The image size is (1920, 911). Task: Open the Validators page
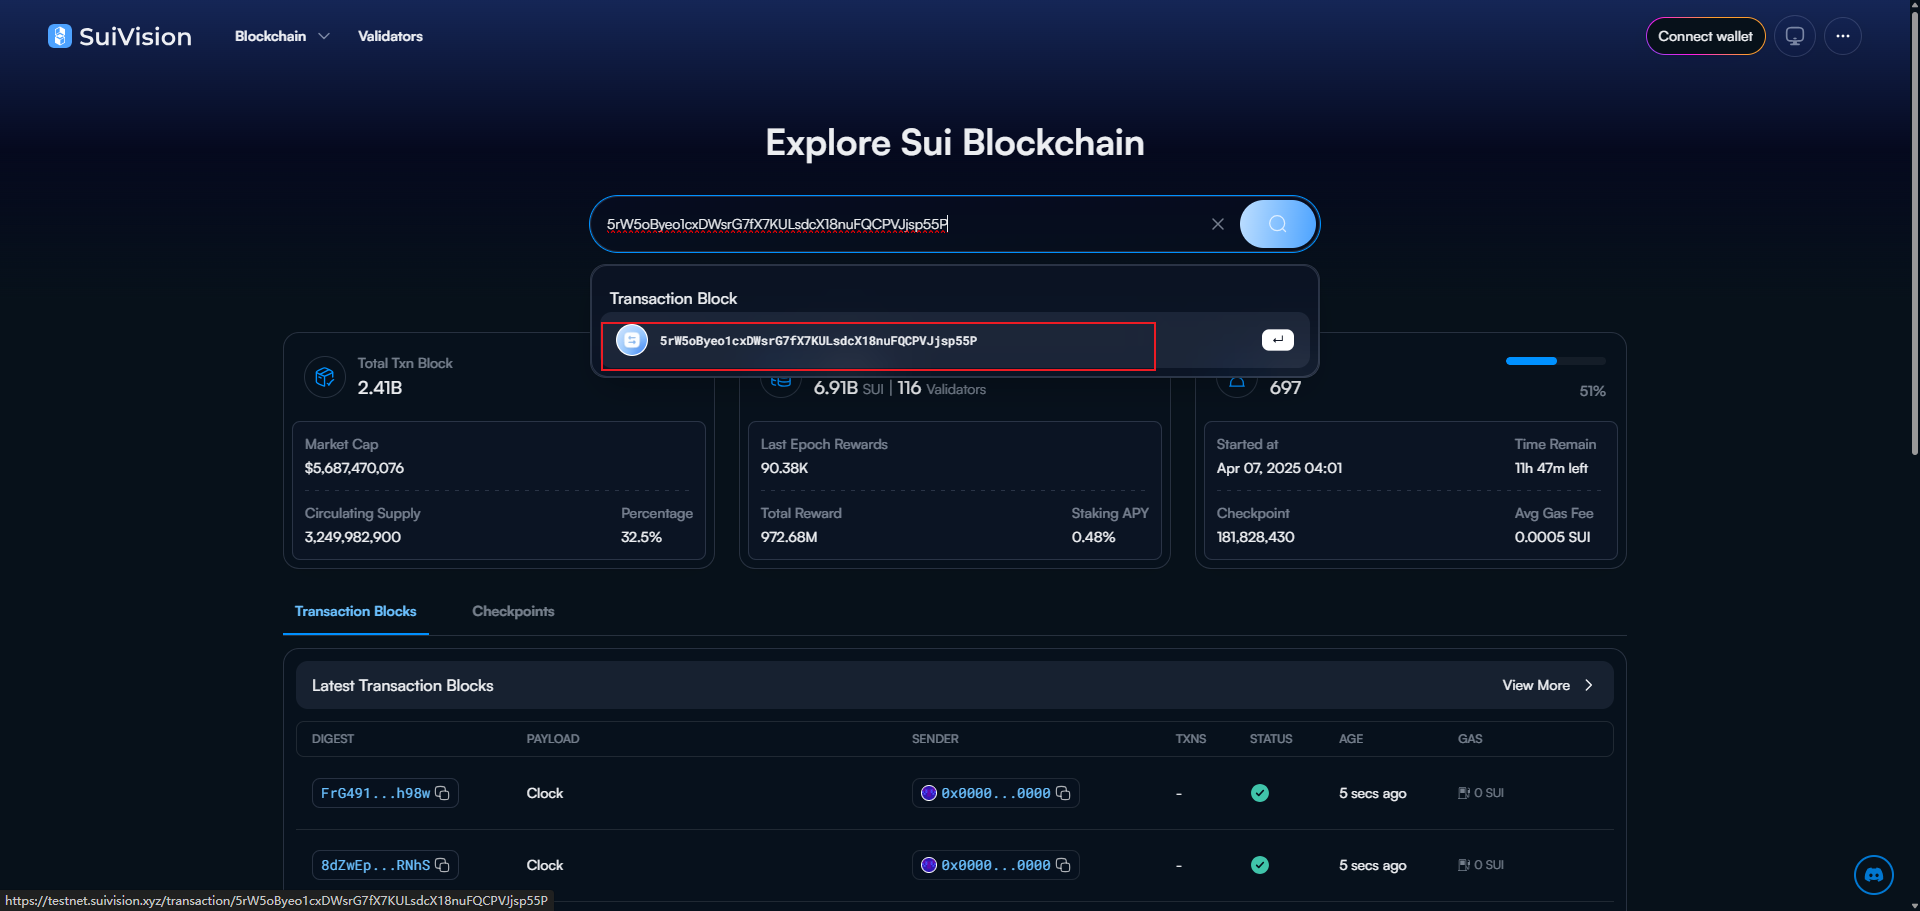(390, 36)
